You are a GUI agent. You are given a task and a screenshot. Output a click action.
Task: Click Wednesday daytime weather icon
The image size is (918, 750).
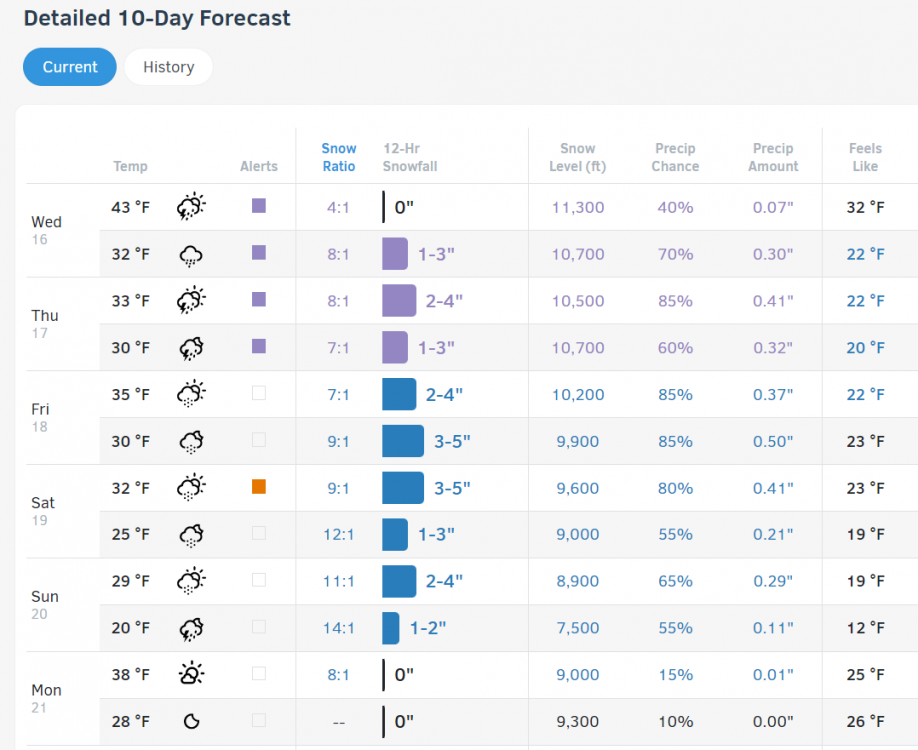pos(190,207)
